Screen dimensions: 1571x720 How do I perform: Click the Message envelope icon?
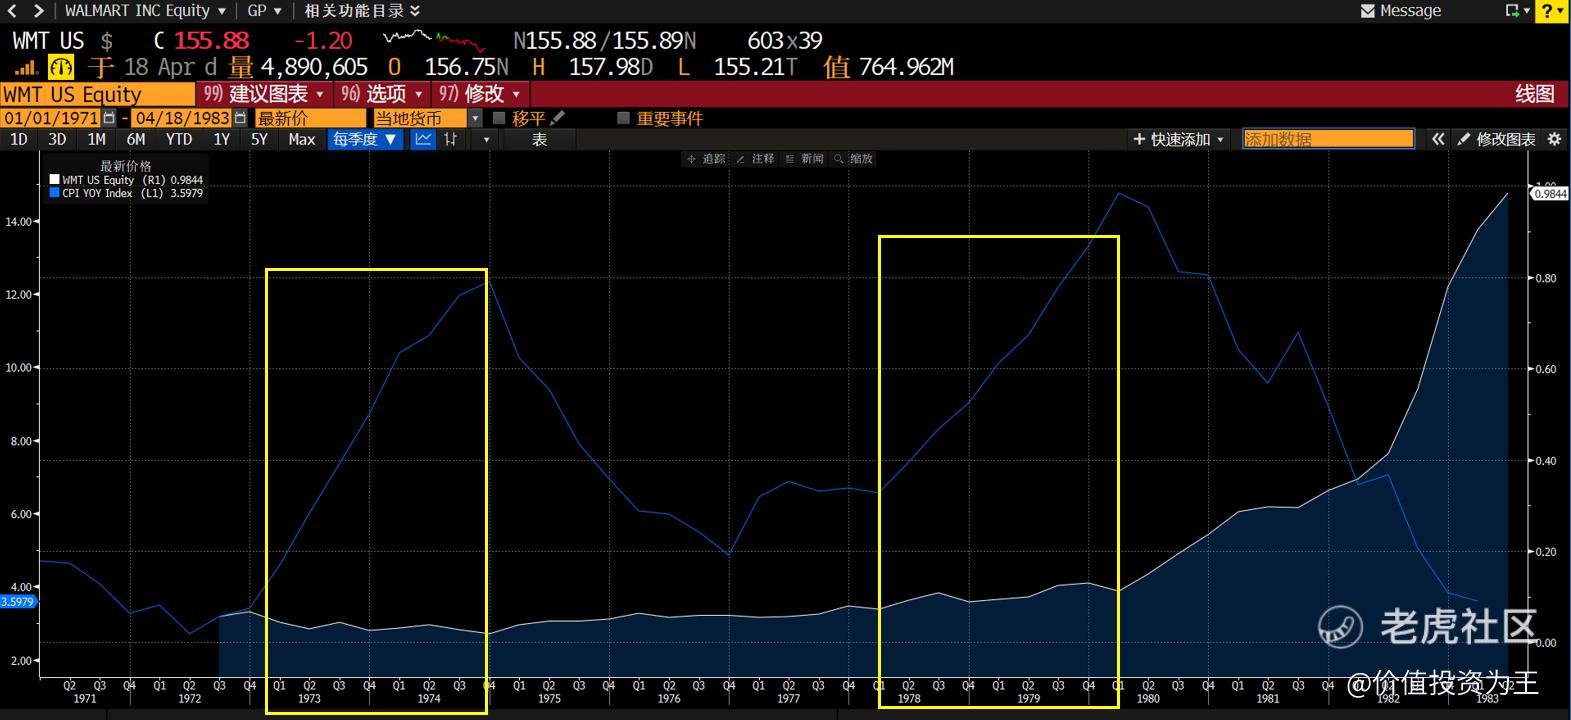click(x=1368, y=11)
